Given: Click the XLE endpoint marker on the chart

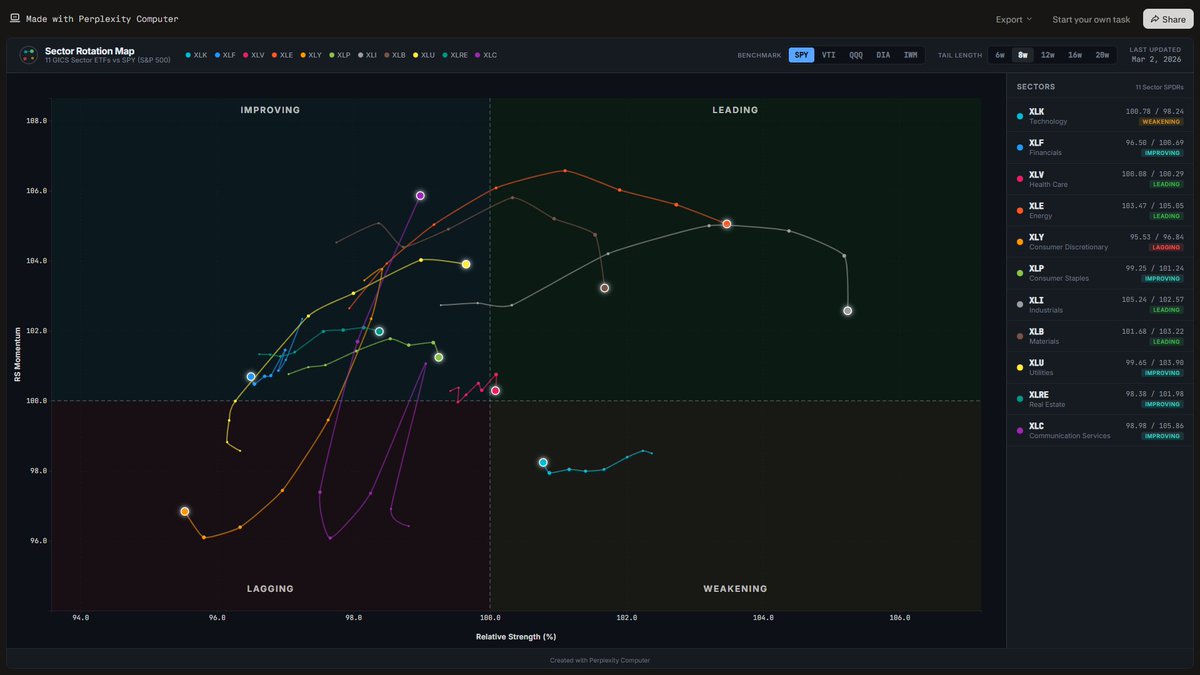Looking at the screenshot, I should click(726, 224).
